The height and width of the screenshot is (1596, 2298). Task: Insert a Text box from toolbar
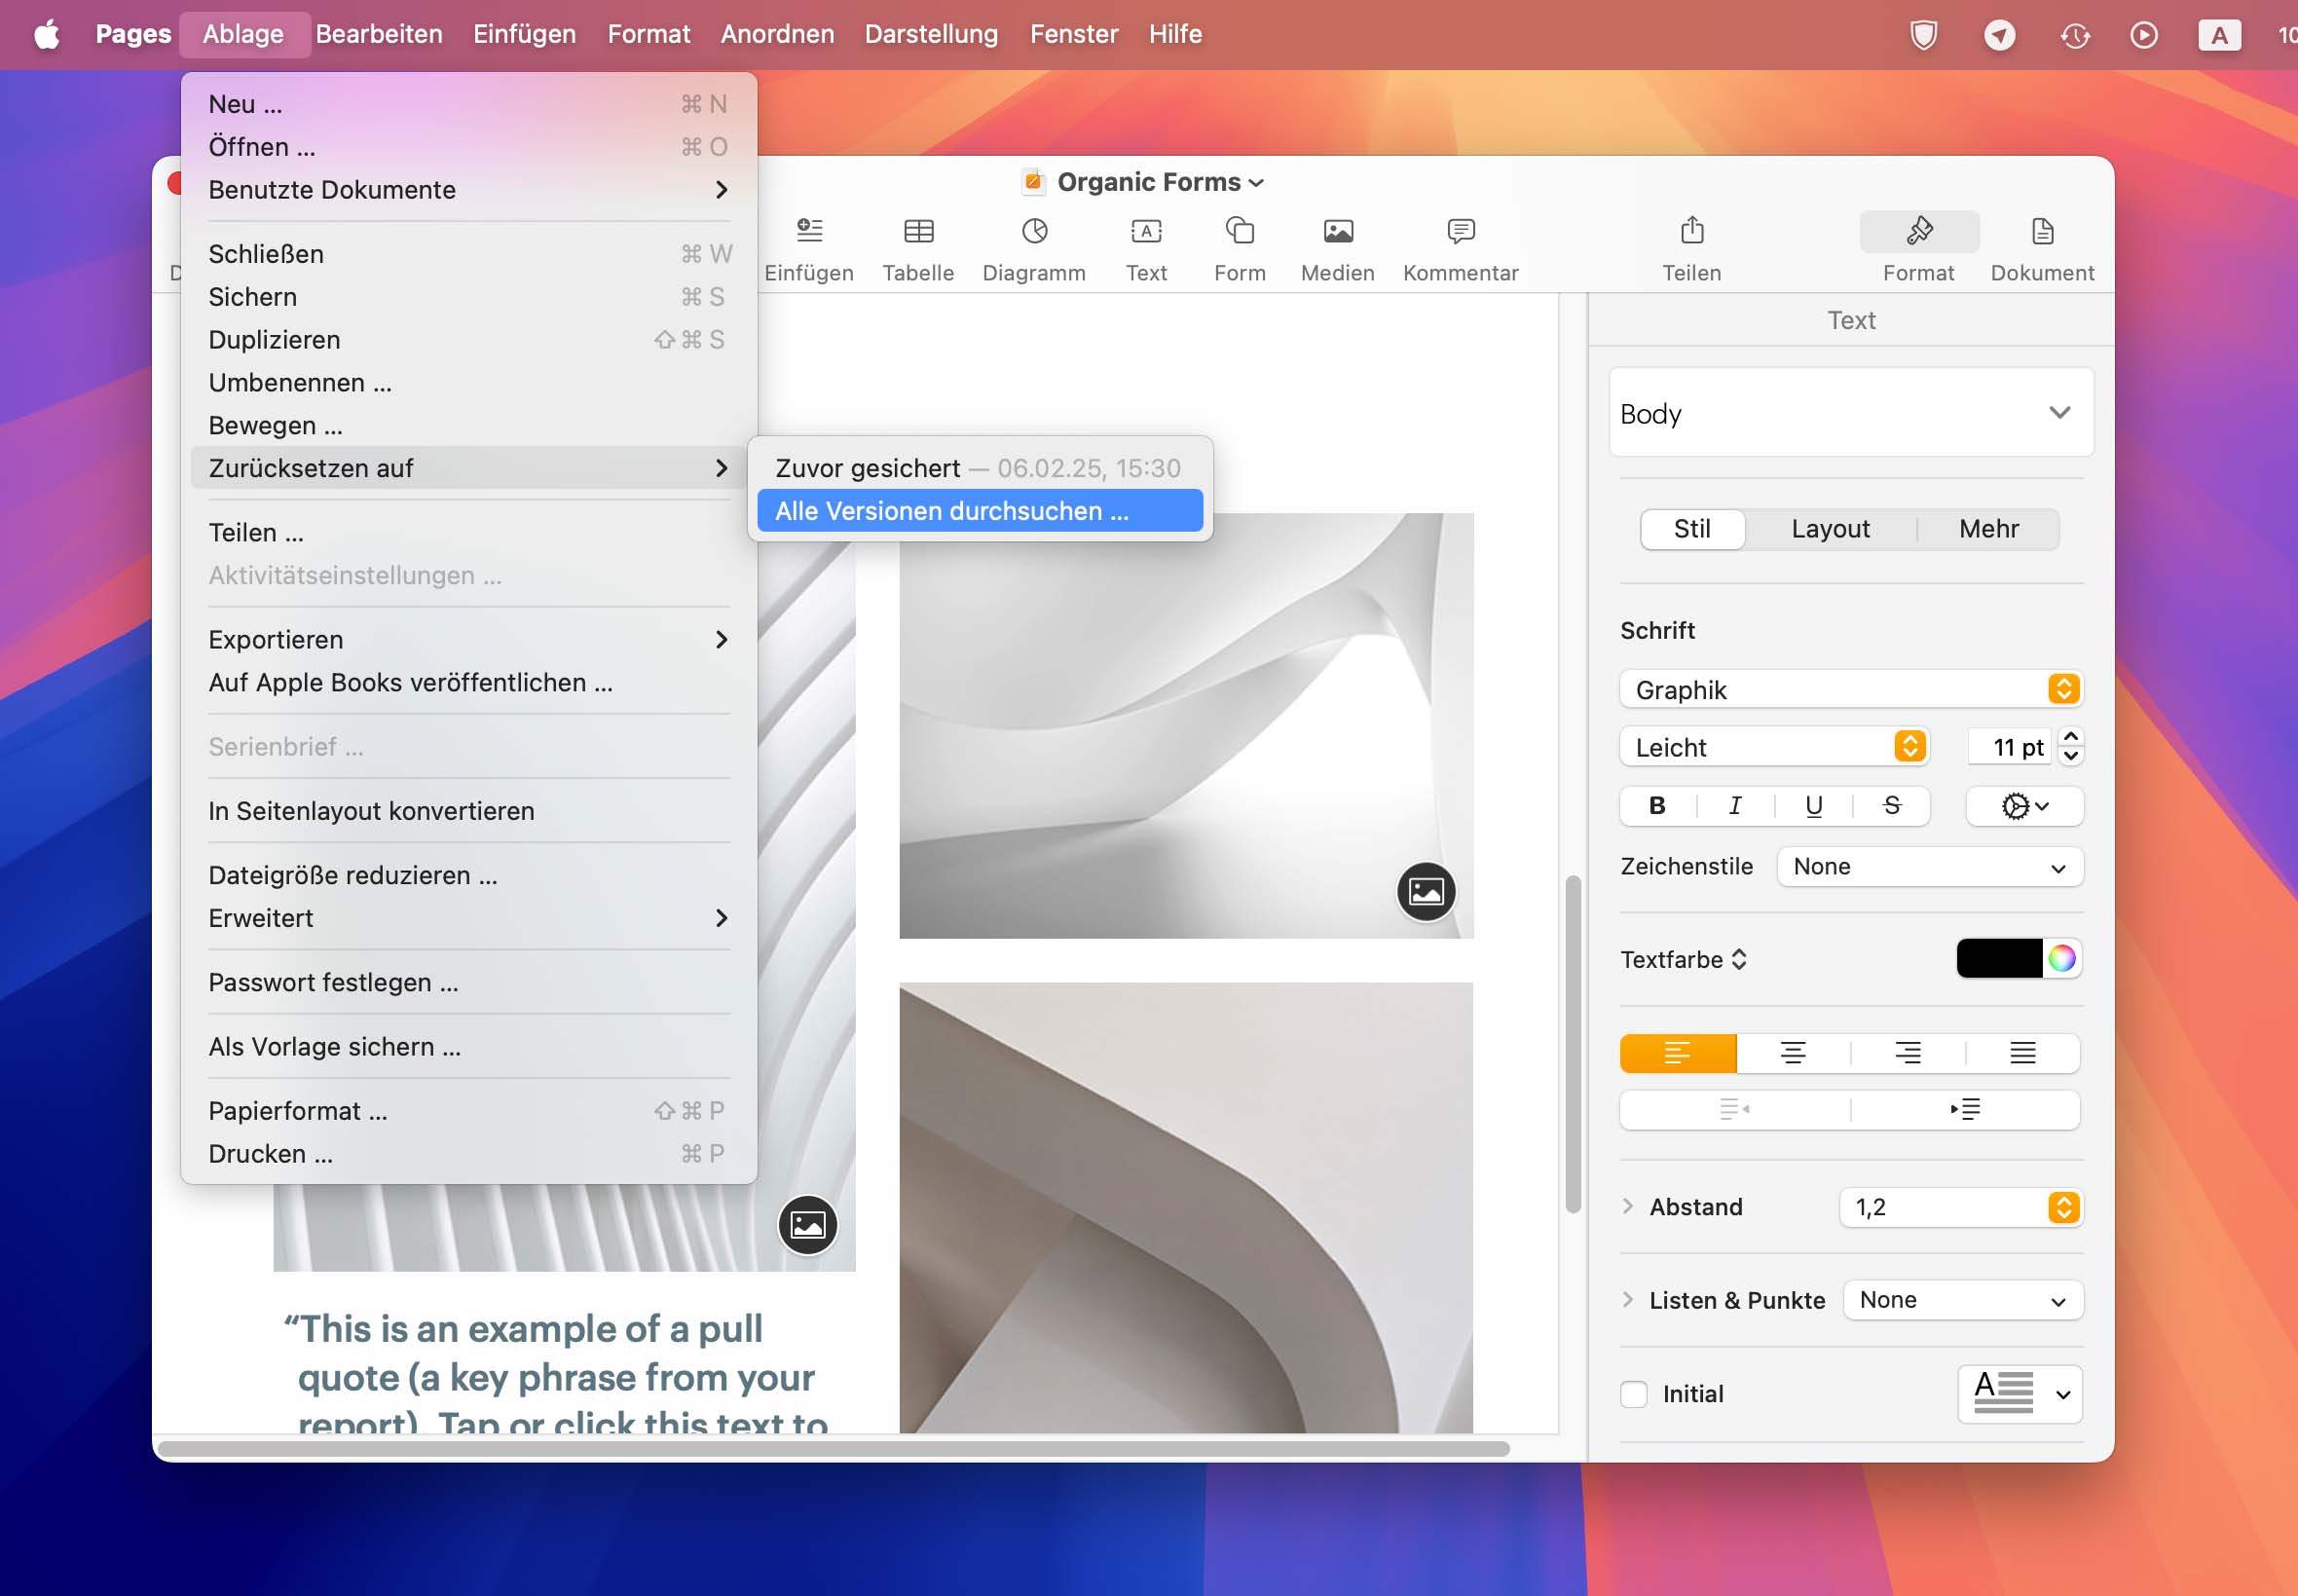pyautogui.click(x=1146, y=232)
